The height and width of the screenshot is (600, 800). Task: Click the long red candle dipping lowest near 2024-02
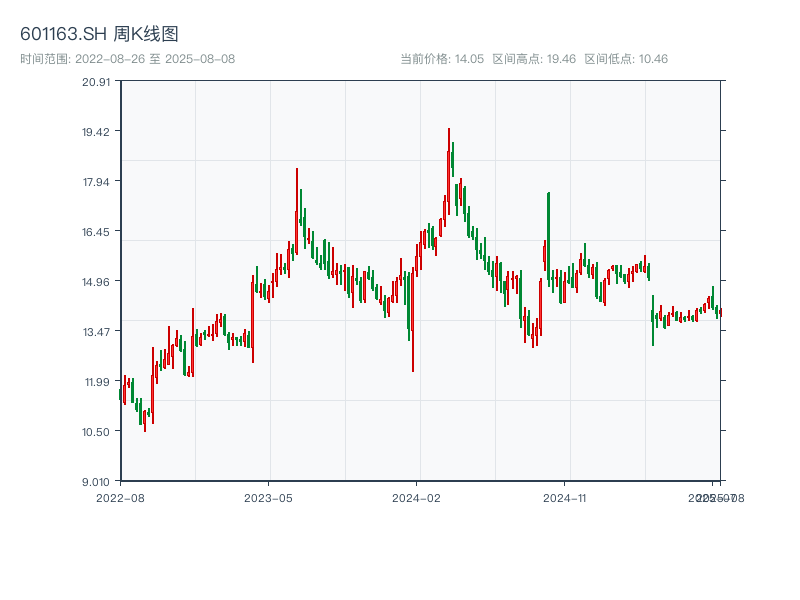pyautogui.click(x=413, y=319)
